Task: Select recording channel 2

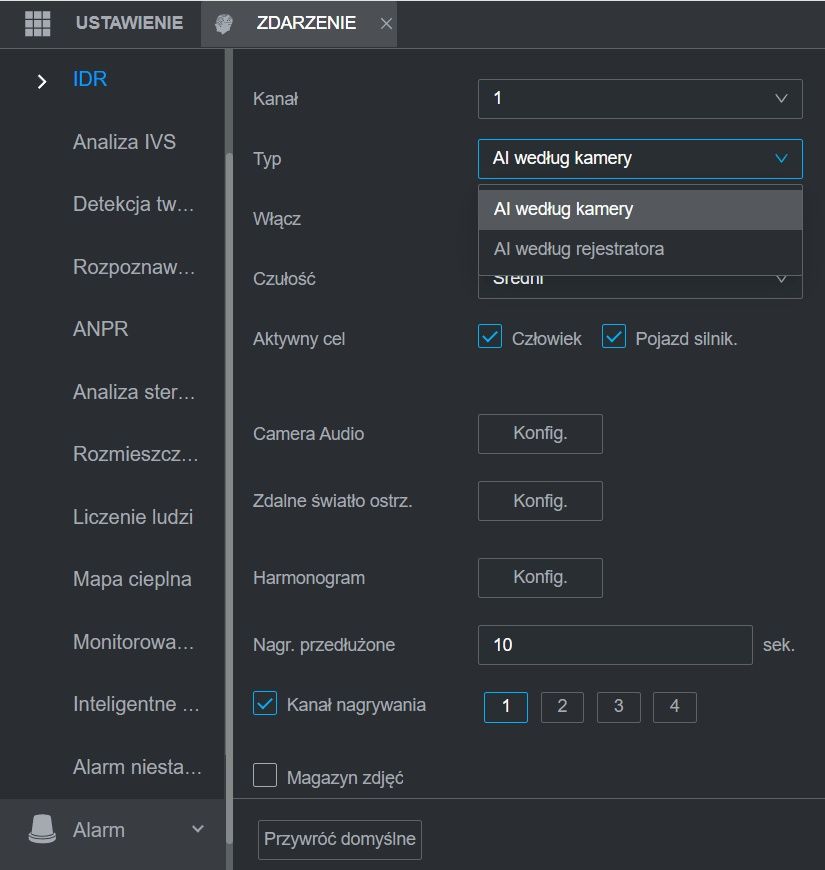Action: tap(563, 707)
